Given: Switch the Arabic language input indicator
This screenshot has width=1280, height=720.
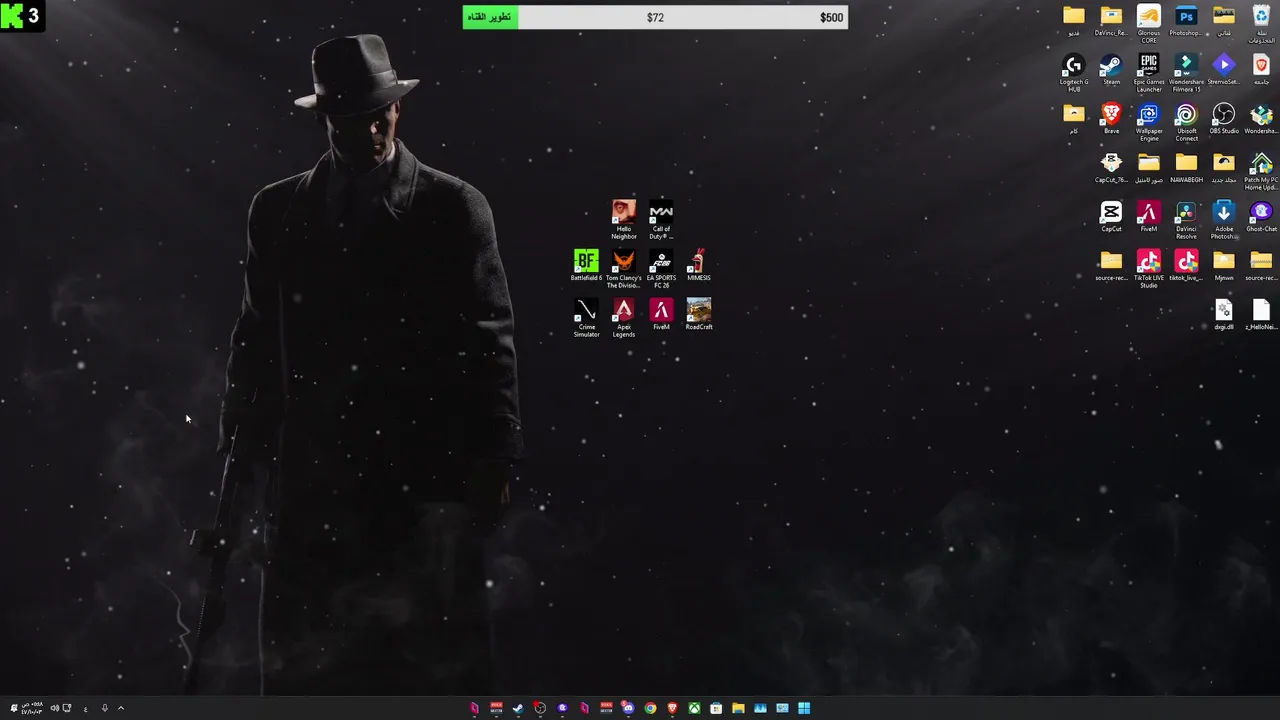Looking at the screenshot, I should [x=85, y=709].
